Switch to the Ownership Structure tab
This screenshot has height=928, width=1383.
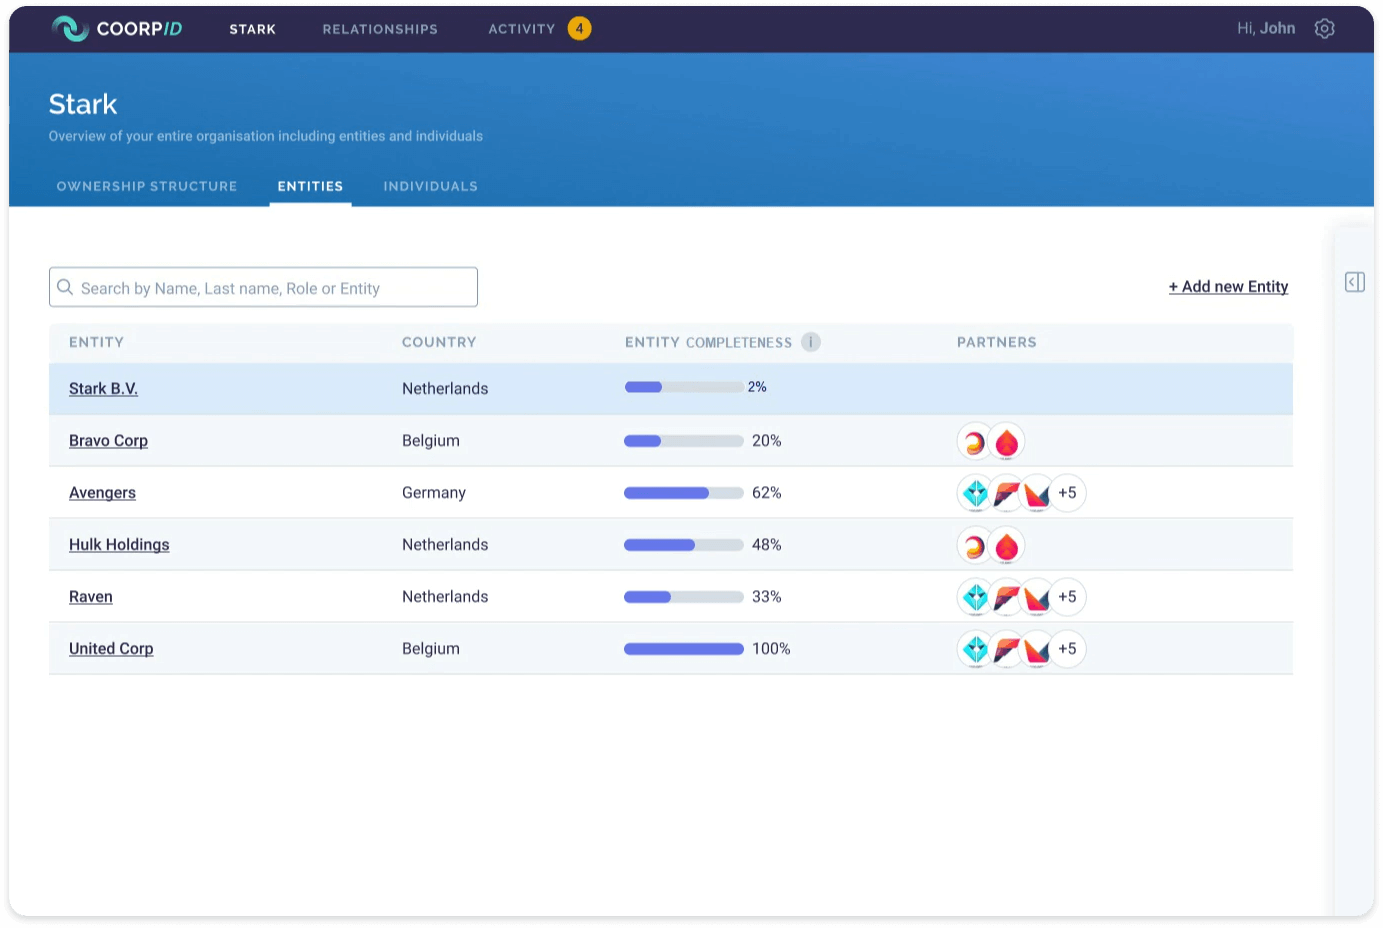click(x=146, y=186)
